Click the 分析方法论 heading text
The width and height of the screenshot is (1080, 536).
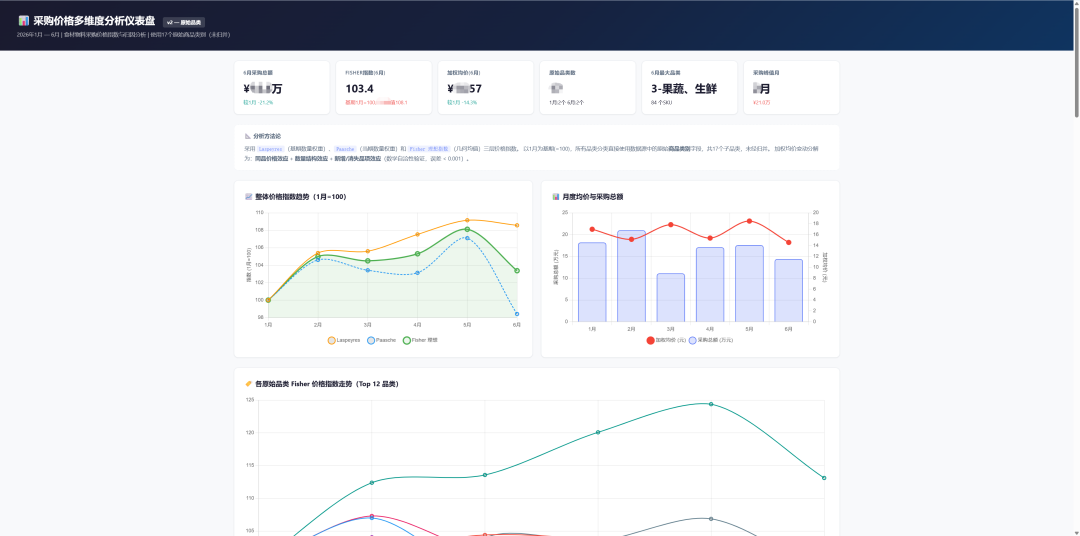coord(267,136)
